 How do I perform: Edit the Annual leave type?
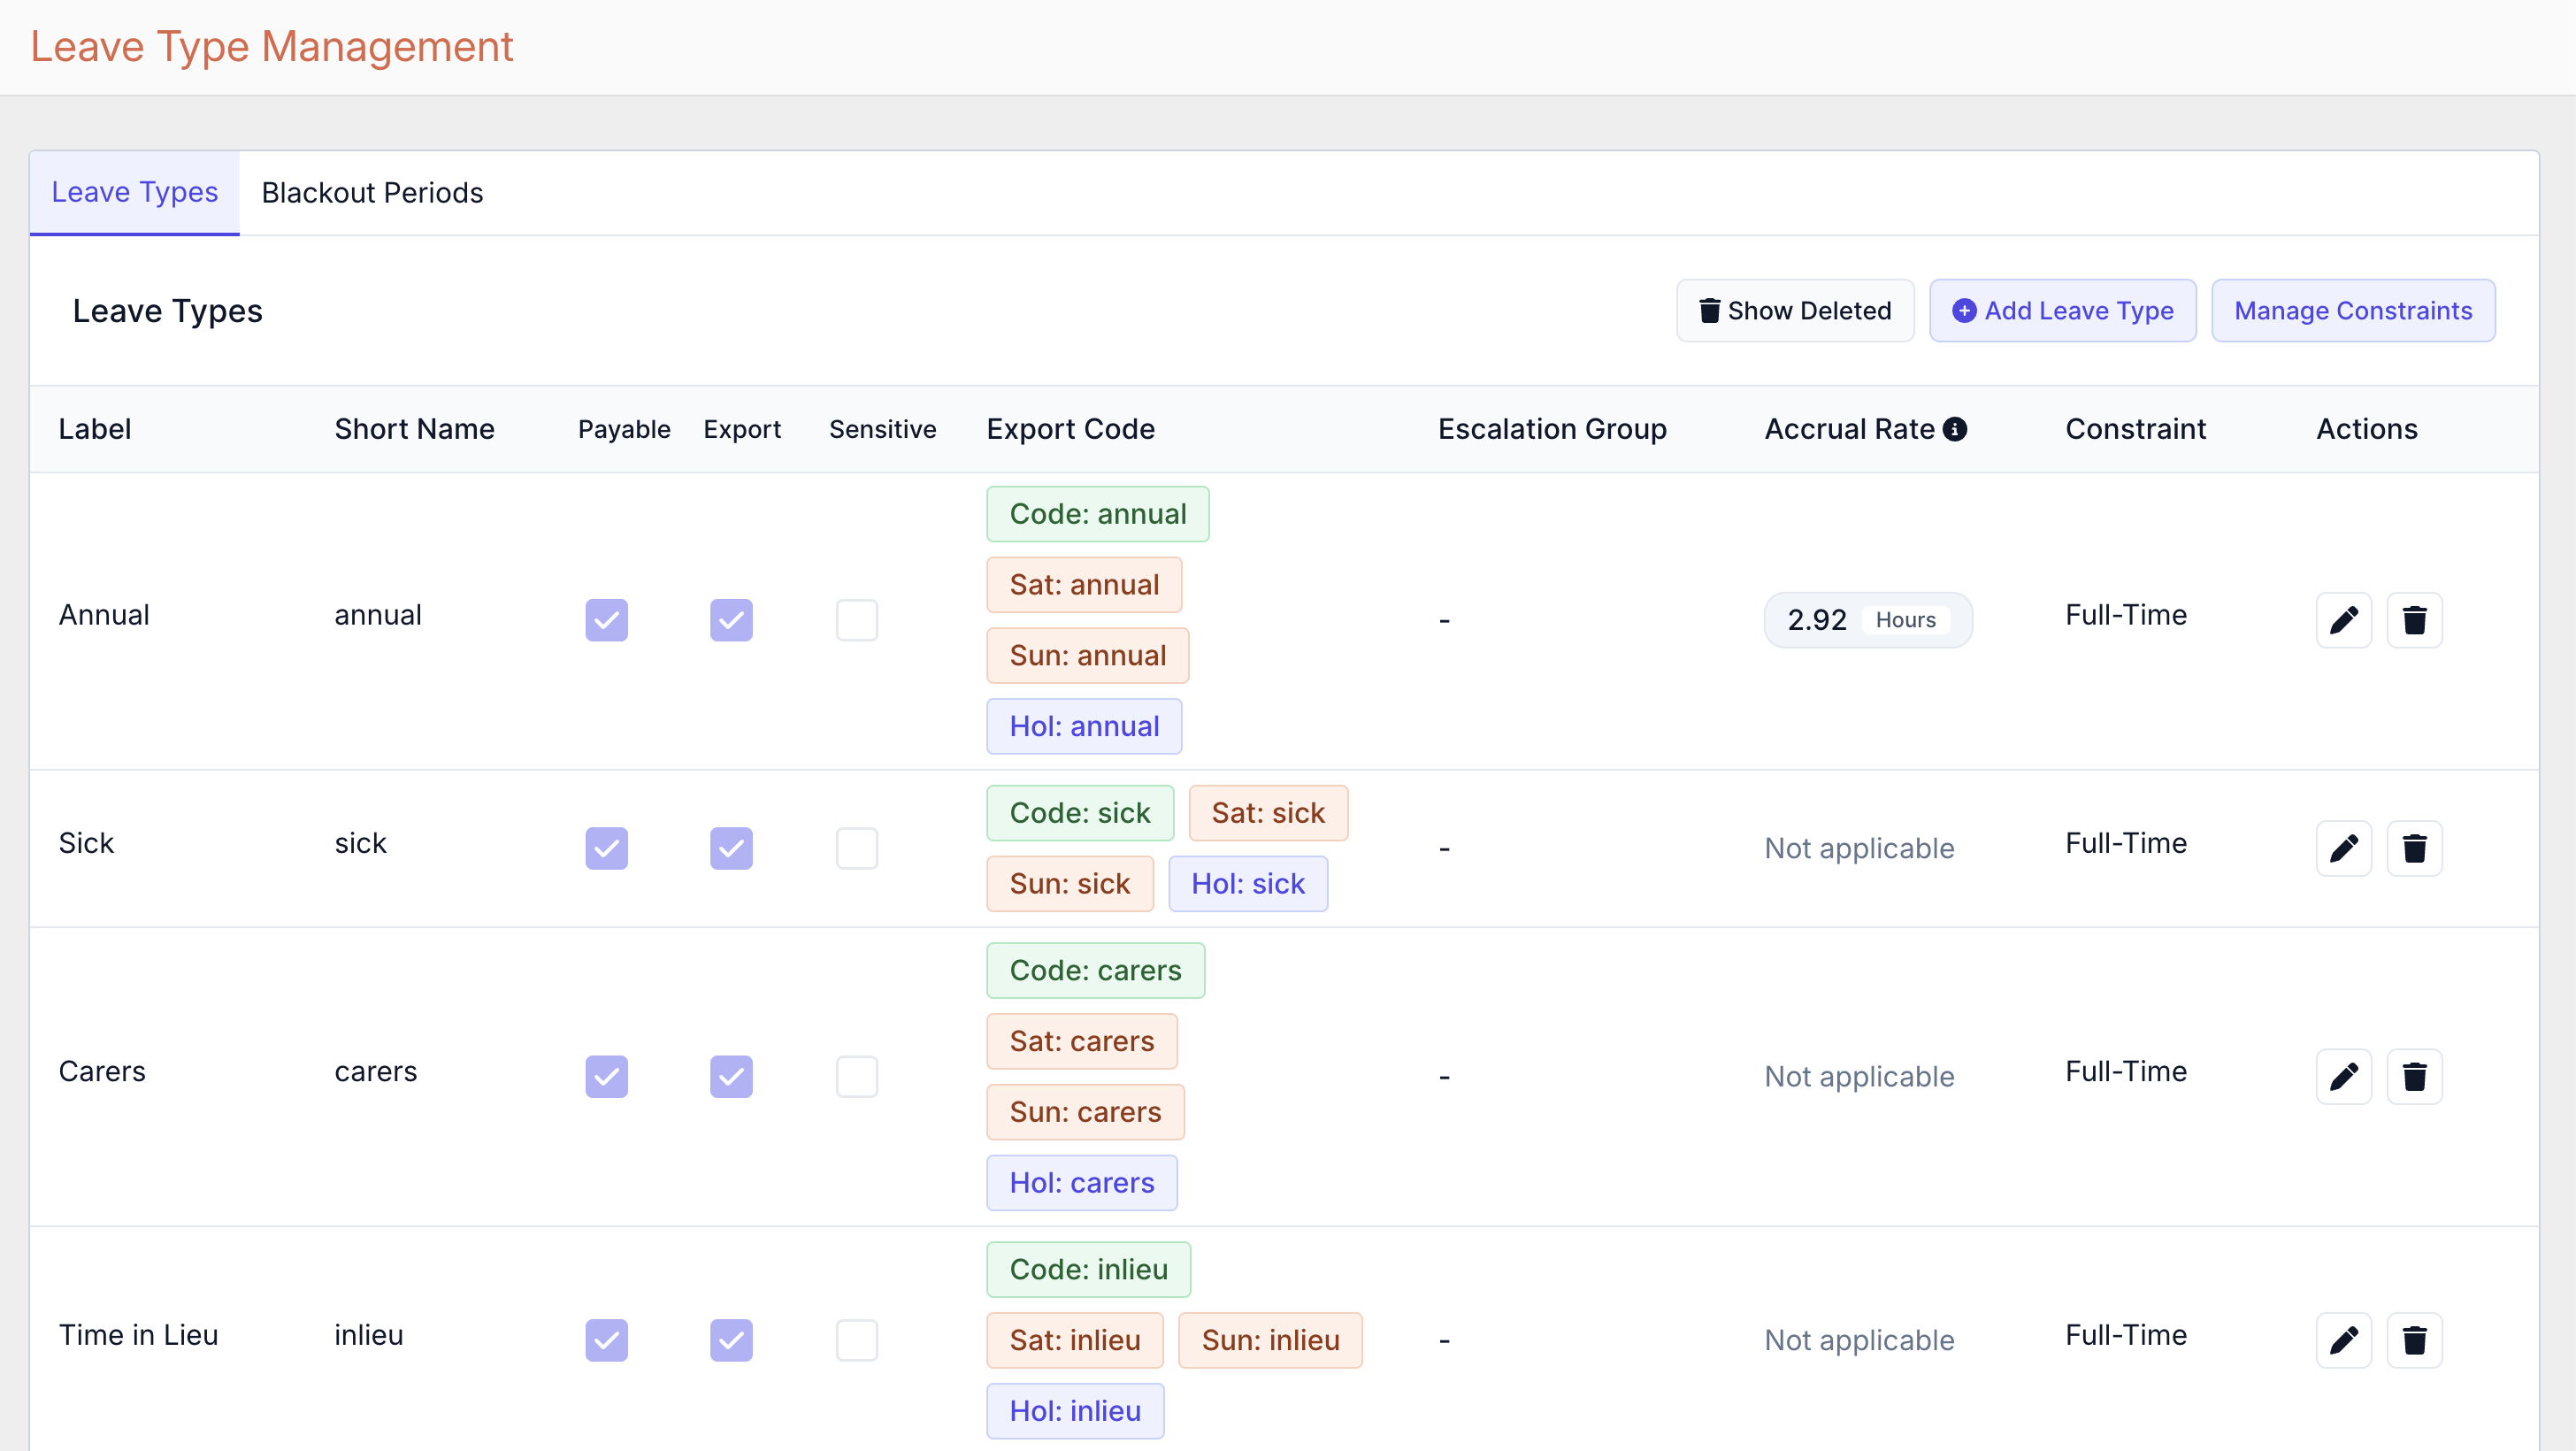[x=2343, y=620]
